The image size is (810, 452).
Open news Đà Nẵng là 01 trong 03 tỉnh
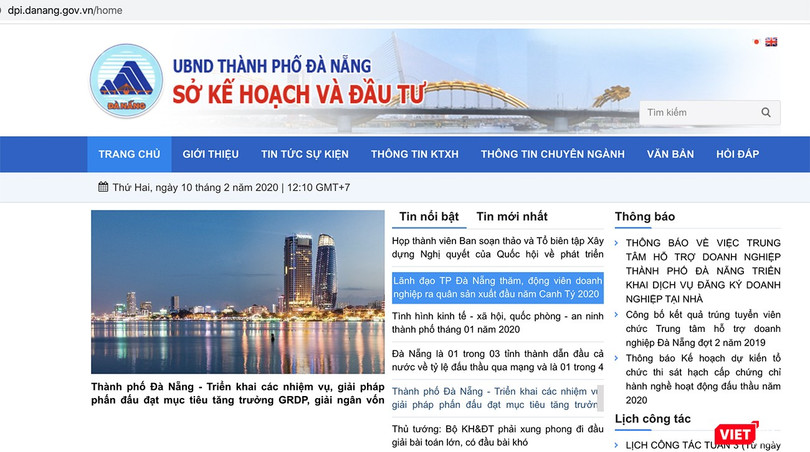coord(497,361)
